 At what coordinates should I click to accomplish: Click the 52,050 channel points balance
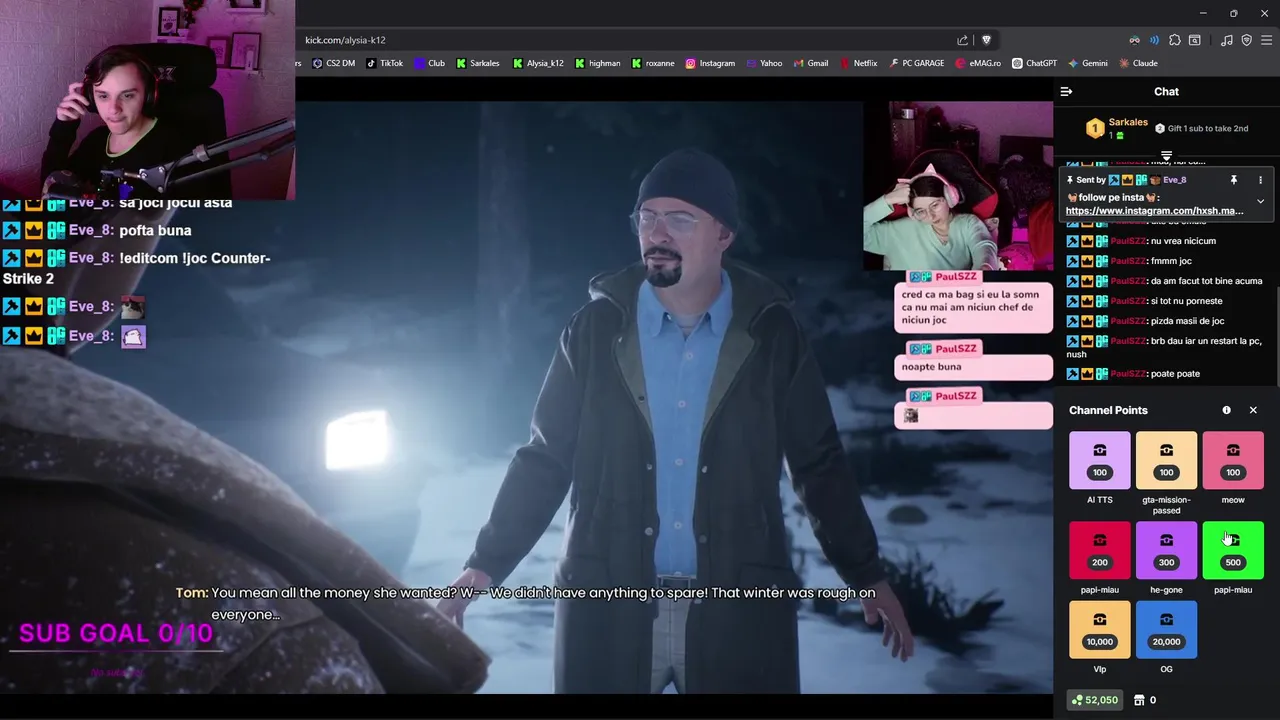[x=1094, y=700]
